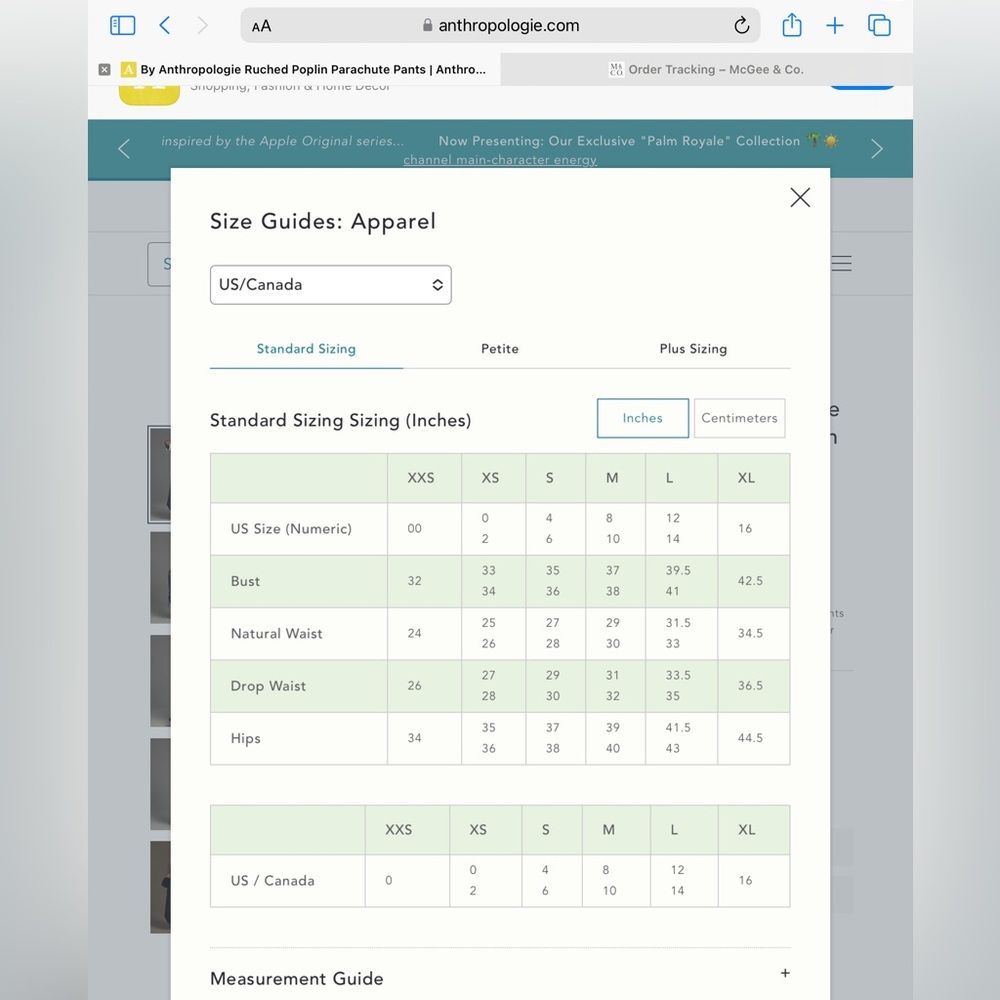Open a new tab with plus icon
The image size is (1000, 1000).
(x=834, y=26)
